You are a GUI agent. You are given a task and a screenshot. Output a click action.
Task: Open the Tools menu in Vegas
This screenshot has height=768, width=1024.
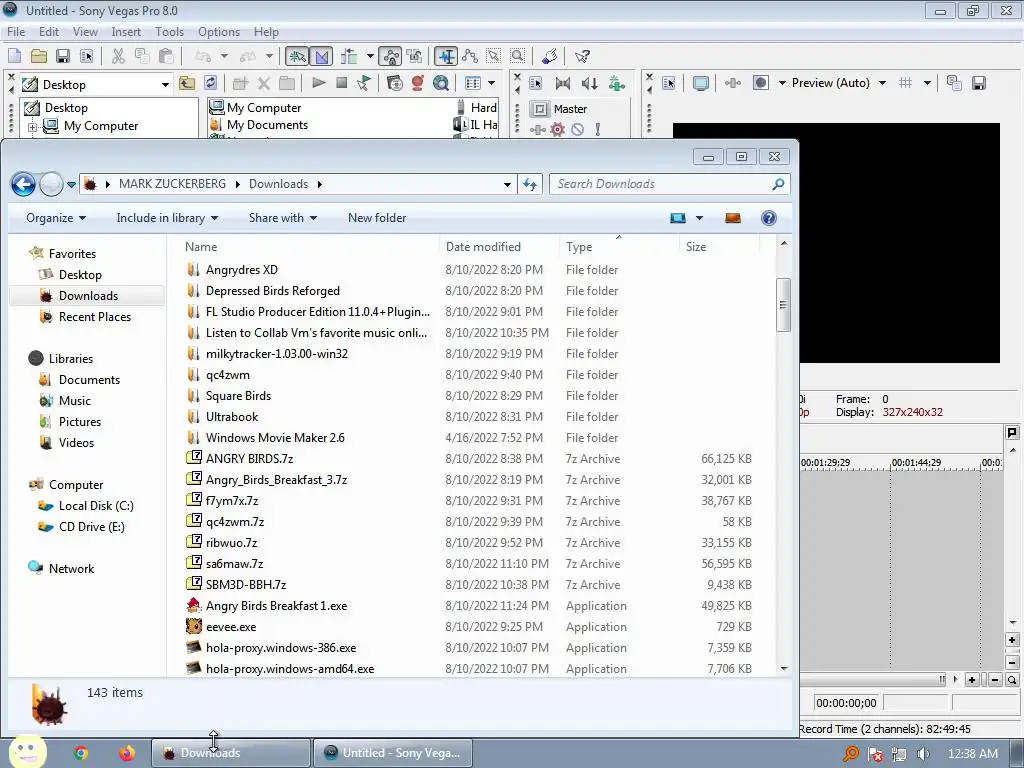coord(169,31)
